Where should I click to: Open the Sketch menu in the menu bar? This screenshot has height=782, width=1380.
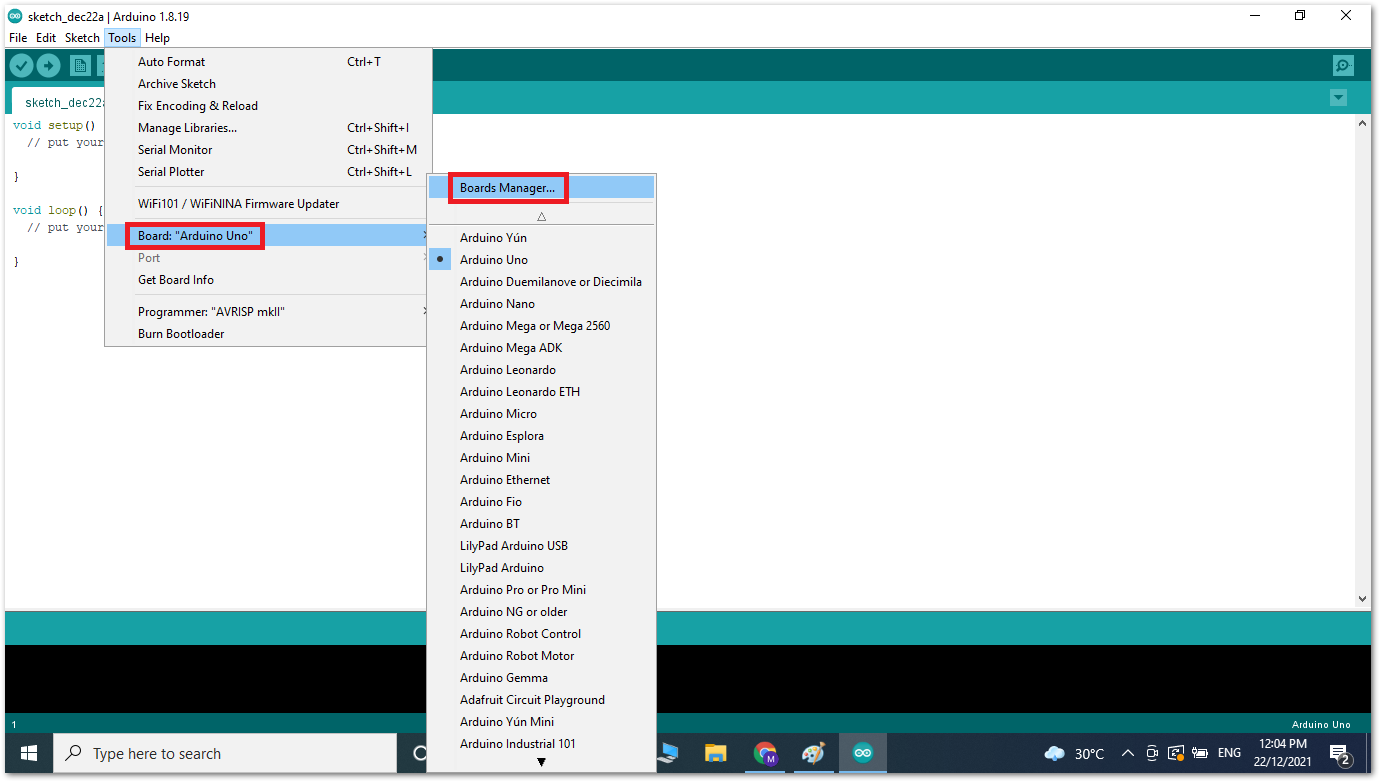click(x=82, y=38)
